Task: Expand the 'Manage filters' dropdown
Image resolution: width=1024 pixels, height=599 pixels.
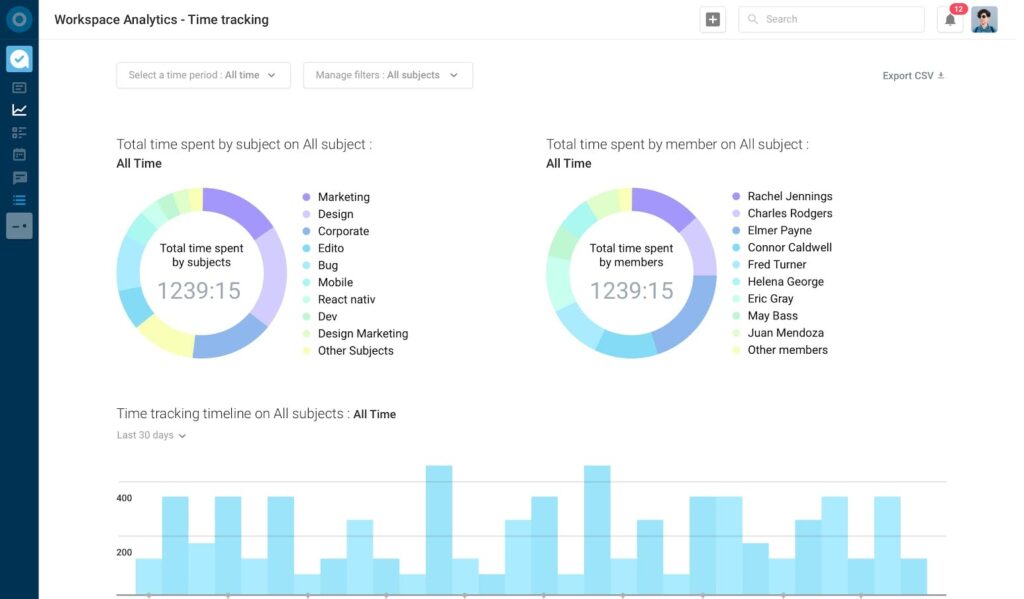Action: [387, 75]
